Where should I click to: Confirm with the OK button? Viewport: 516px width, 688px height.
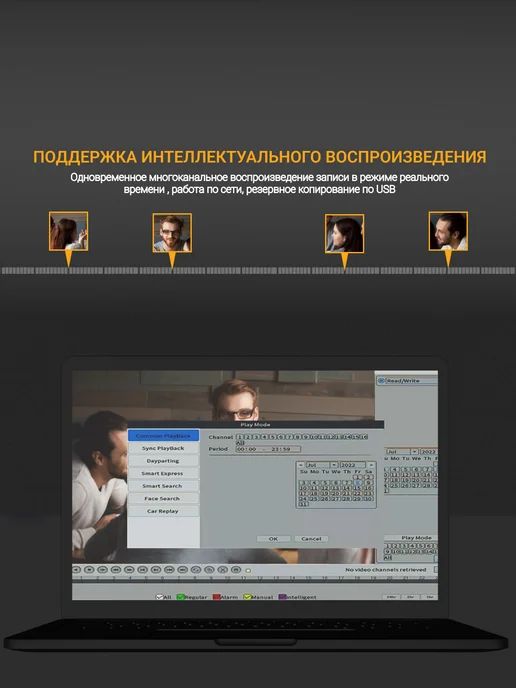pyautogui.click(x=273, y=538)
